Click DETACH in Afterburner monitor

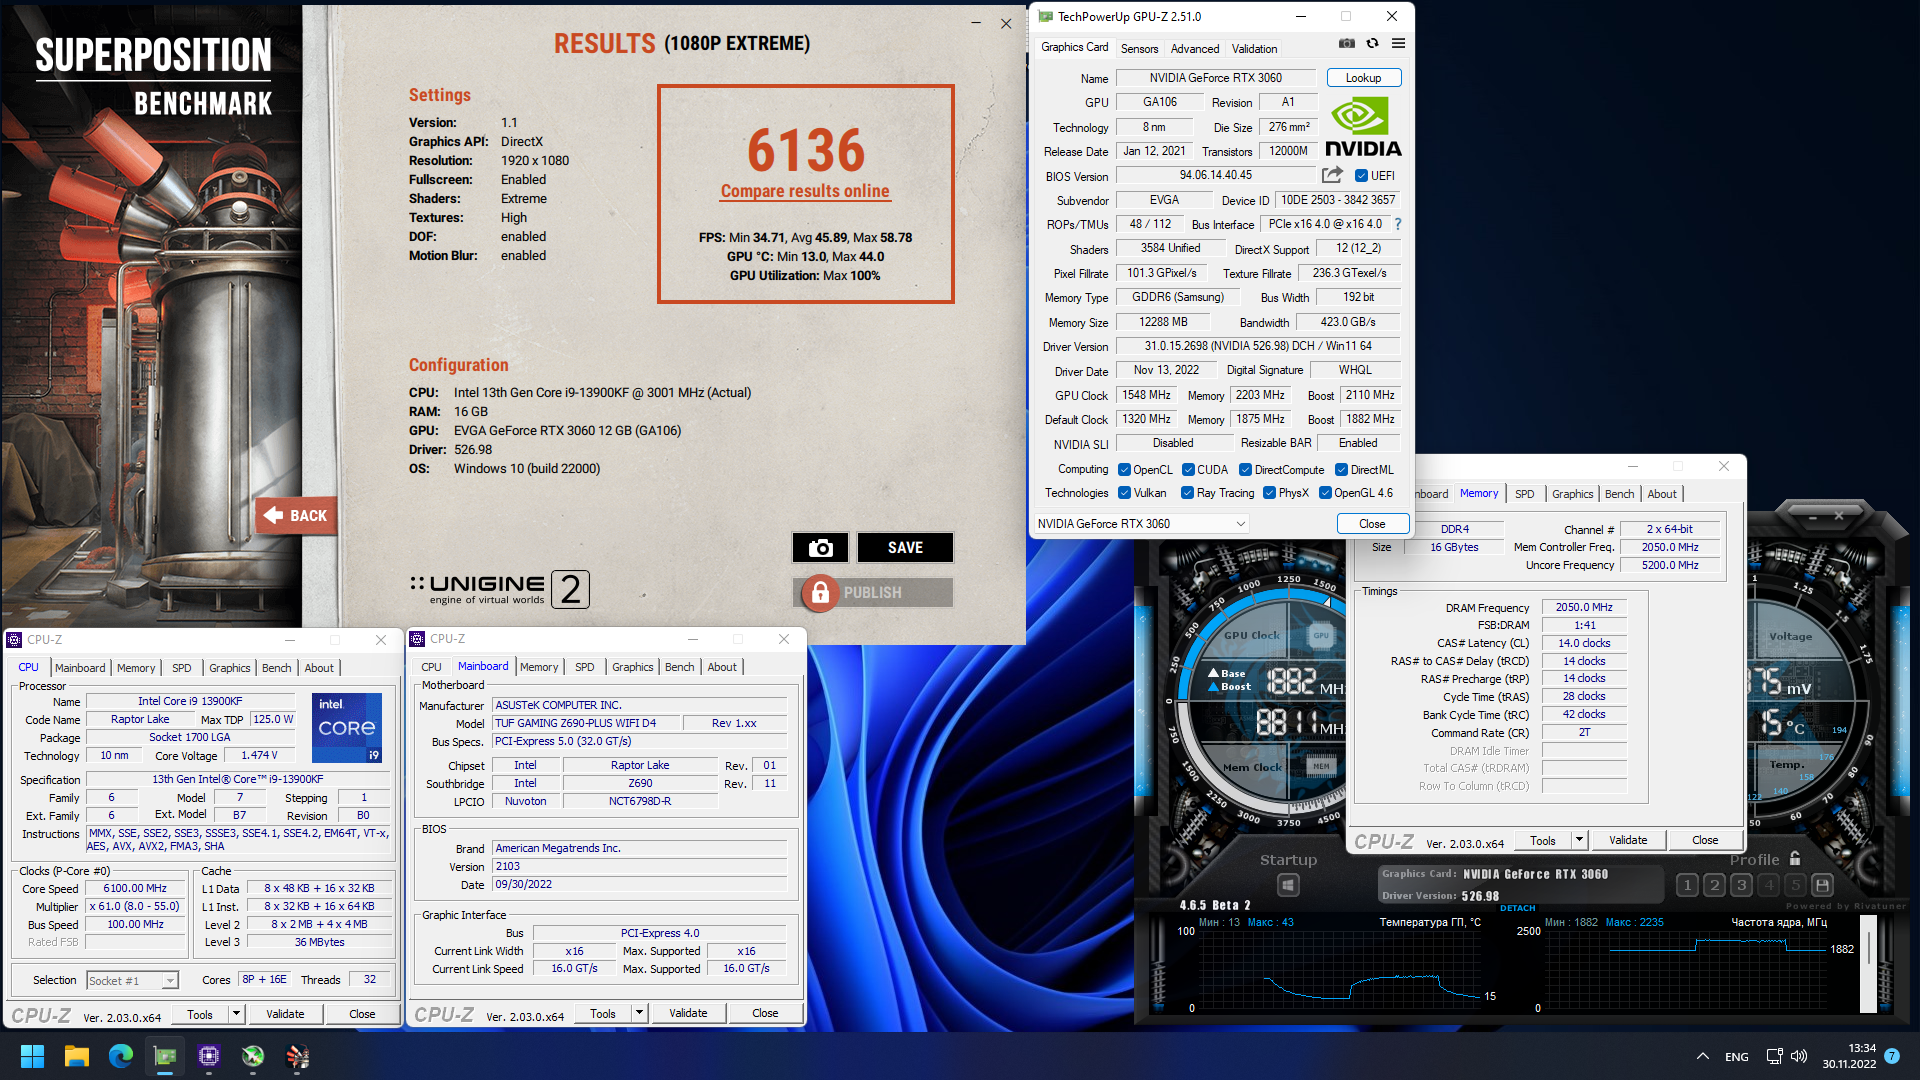click(1517, 908)
